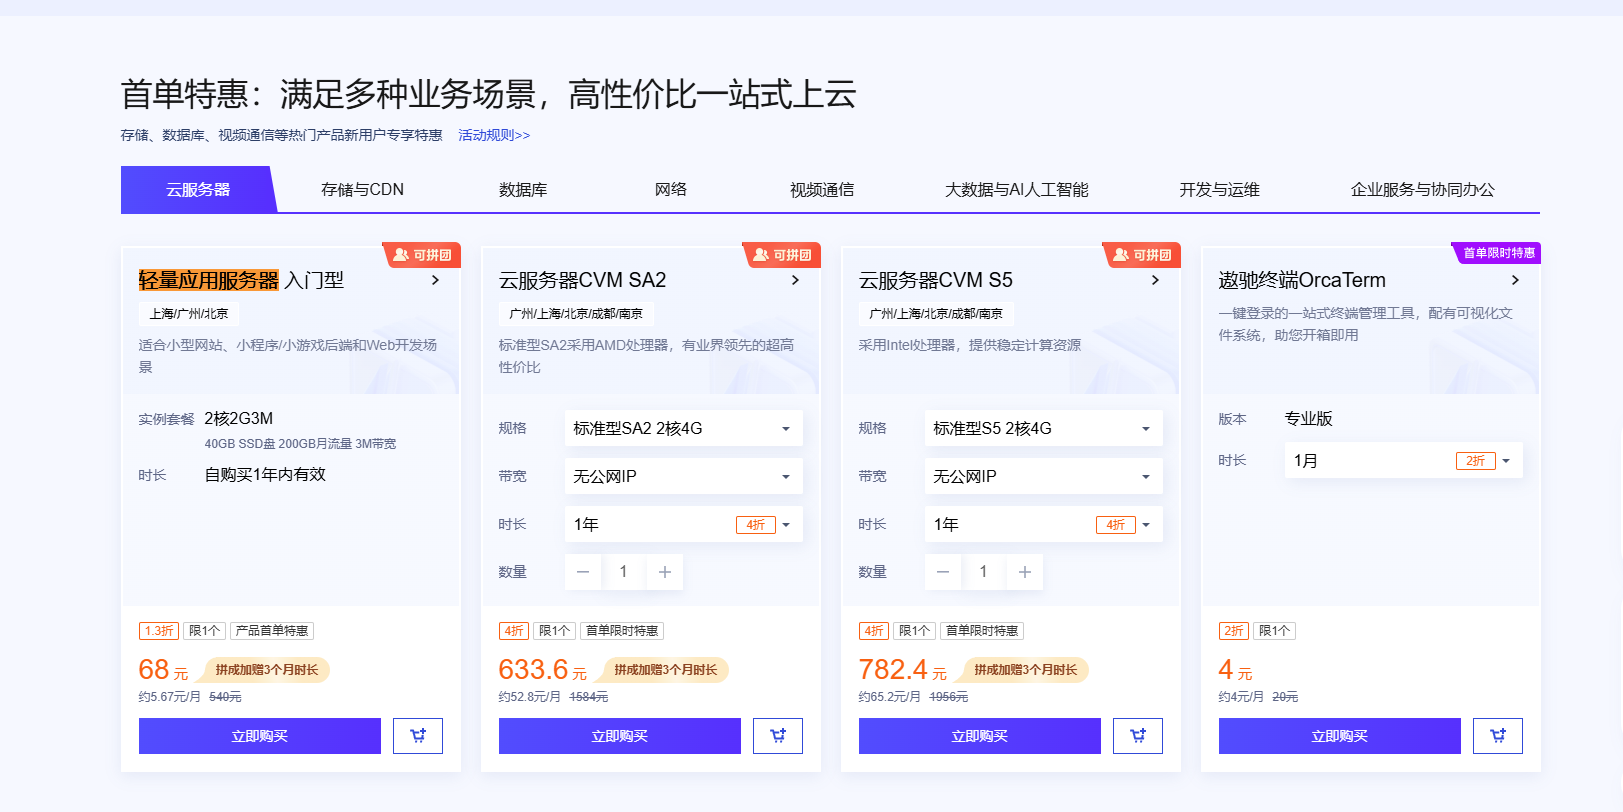Click struck-through price 1584元
1623x812 pixels.
(x=589, y=697)
